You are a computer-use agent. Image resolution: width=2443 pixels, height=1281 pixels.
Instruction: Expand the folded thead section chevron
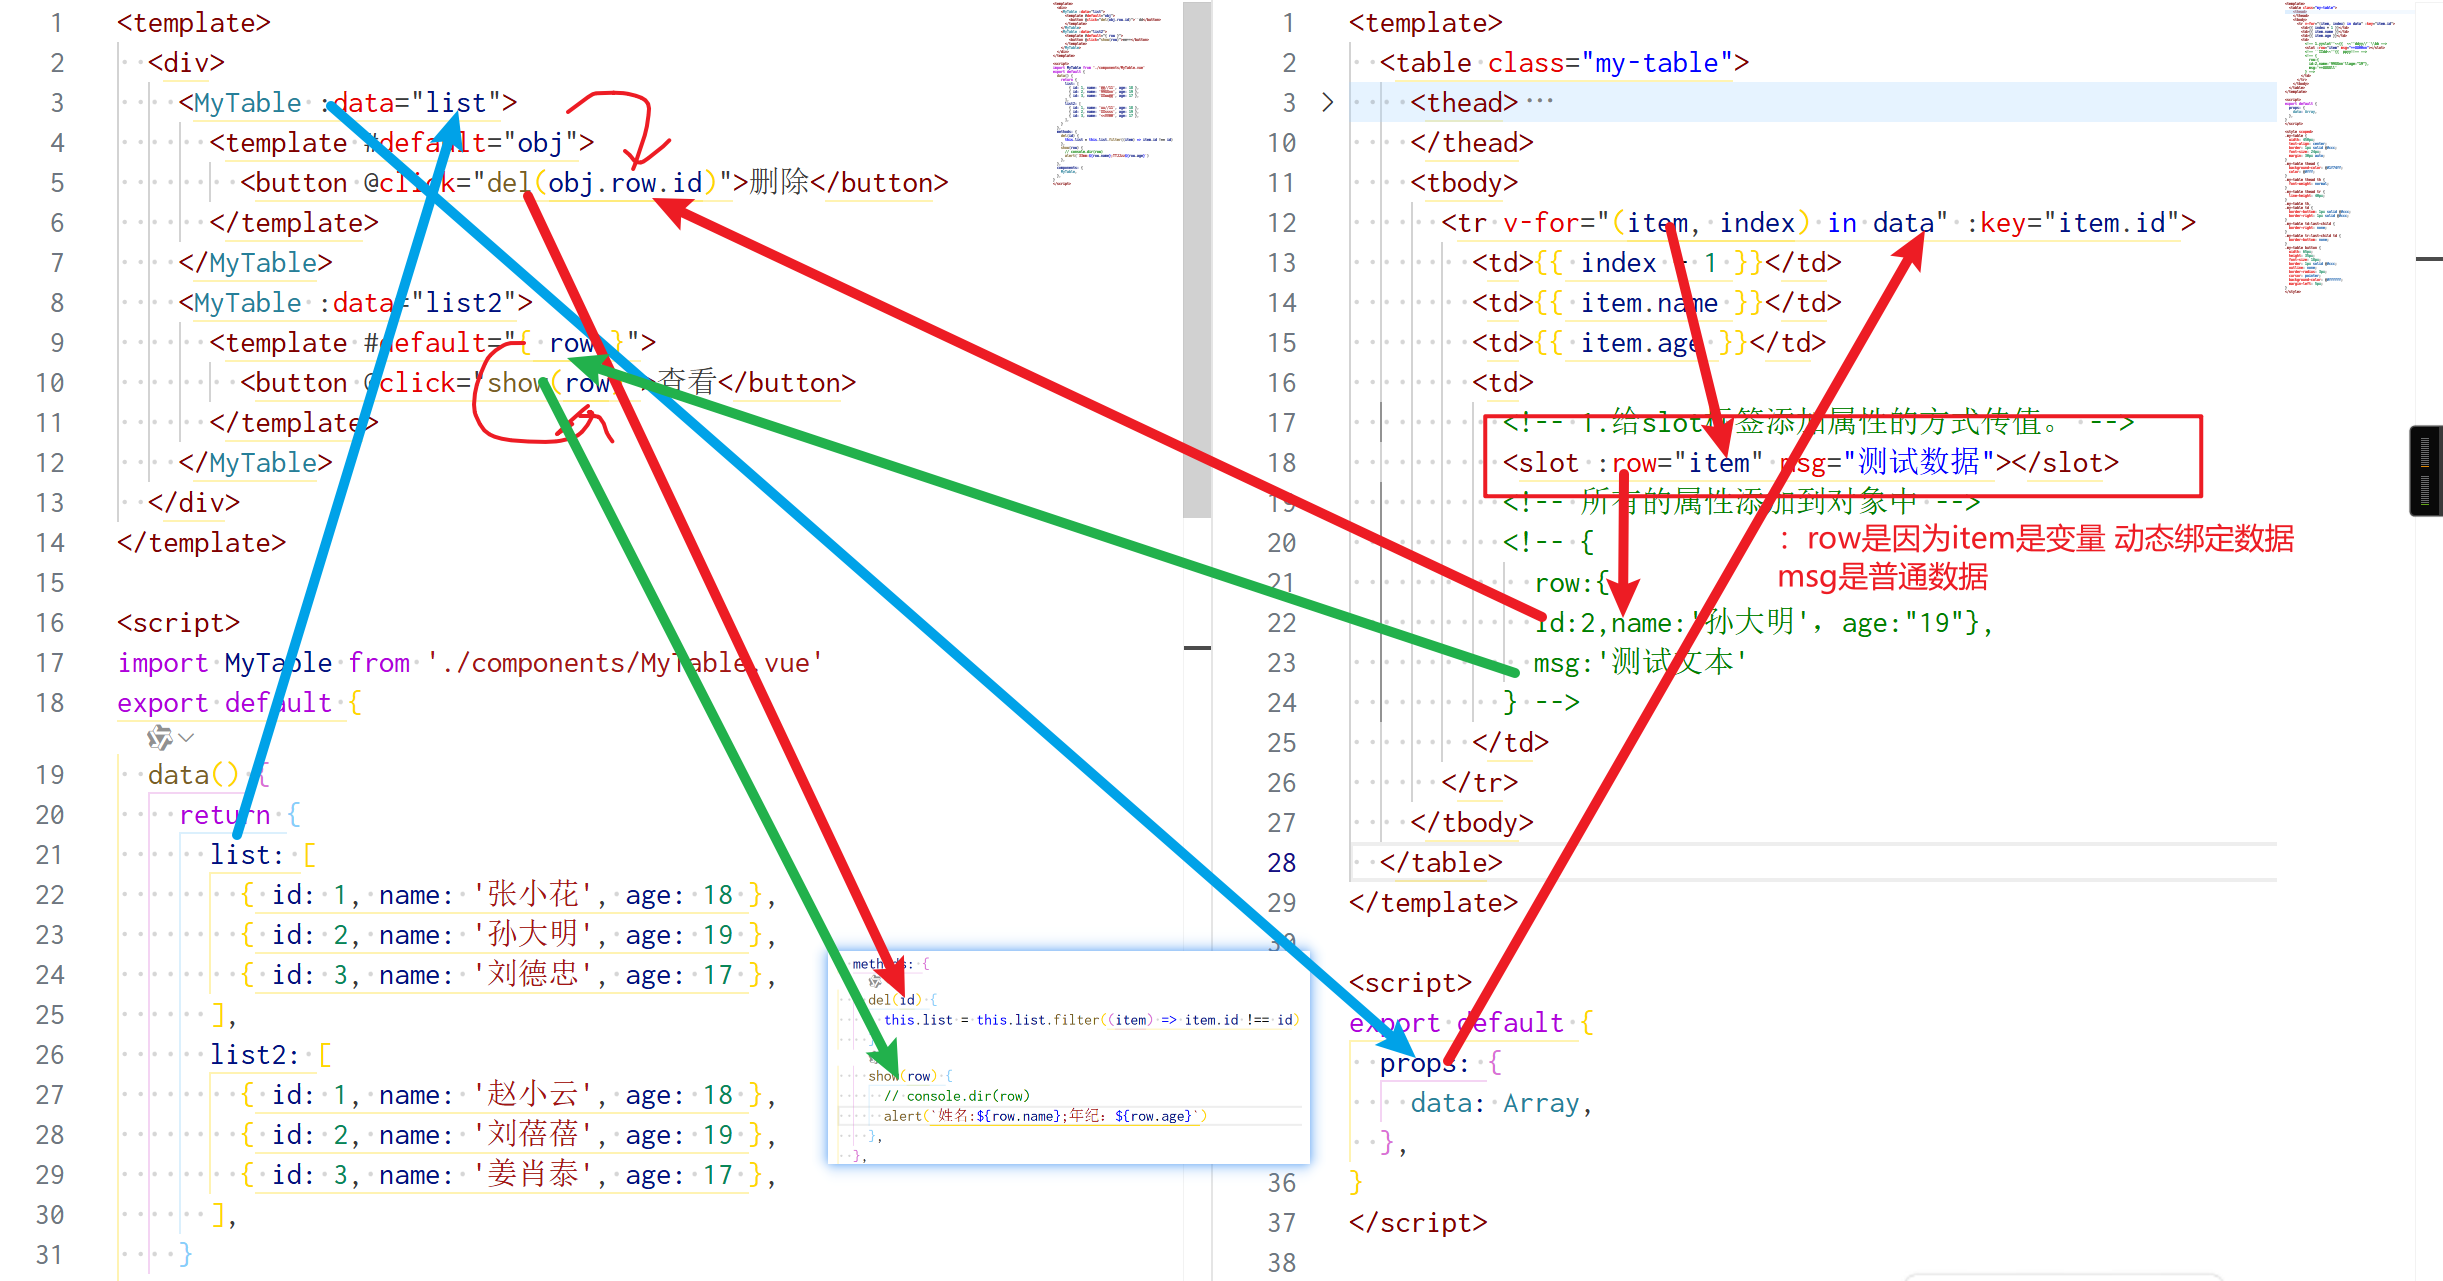[x=1327, y=102]
